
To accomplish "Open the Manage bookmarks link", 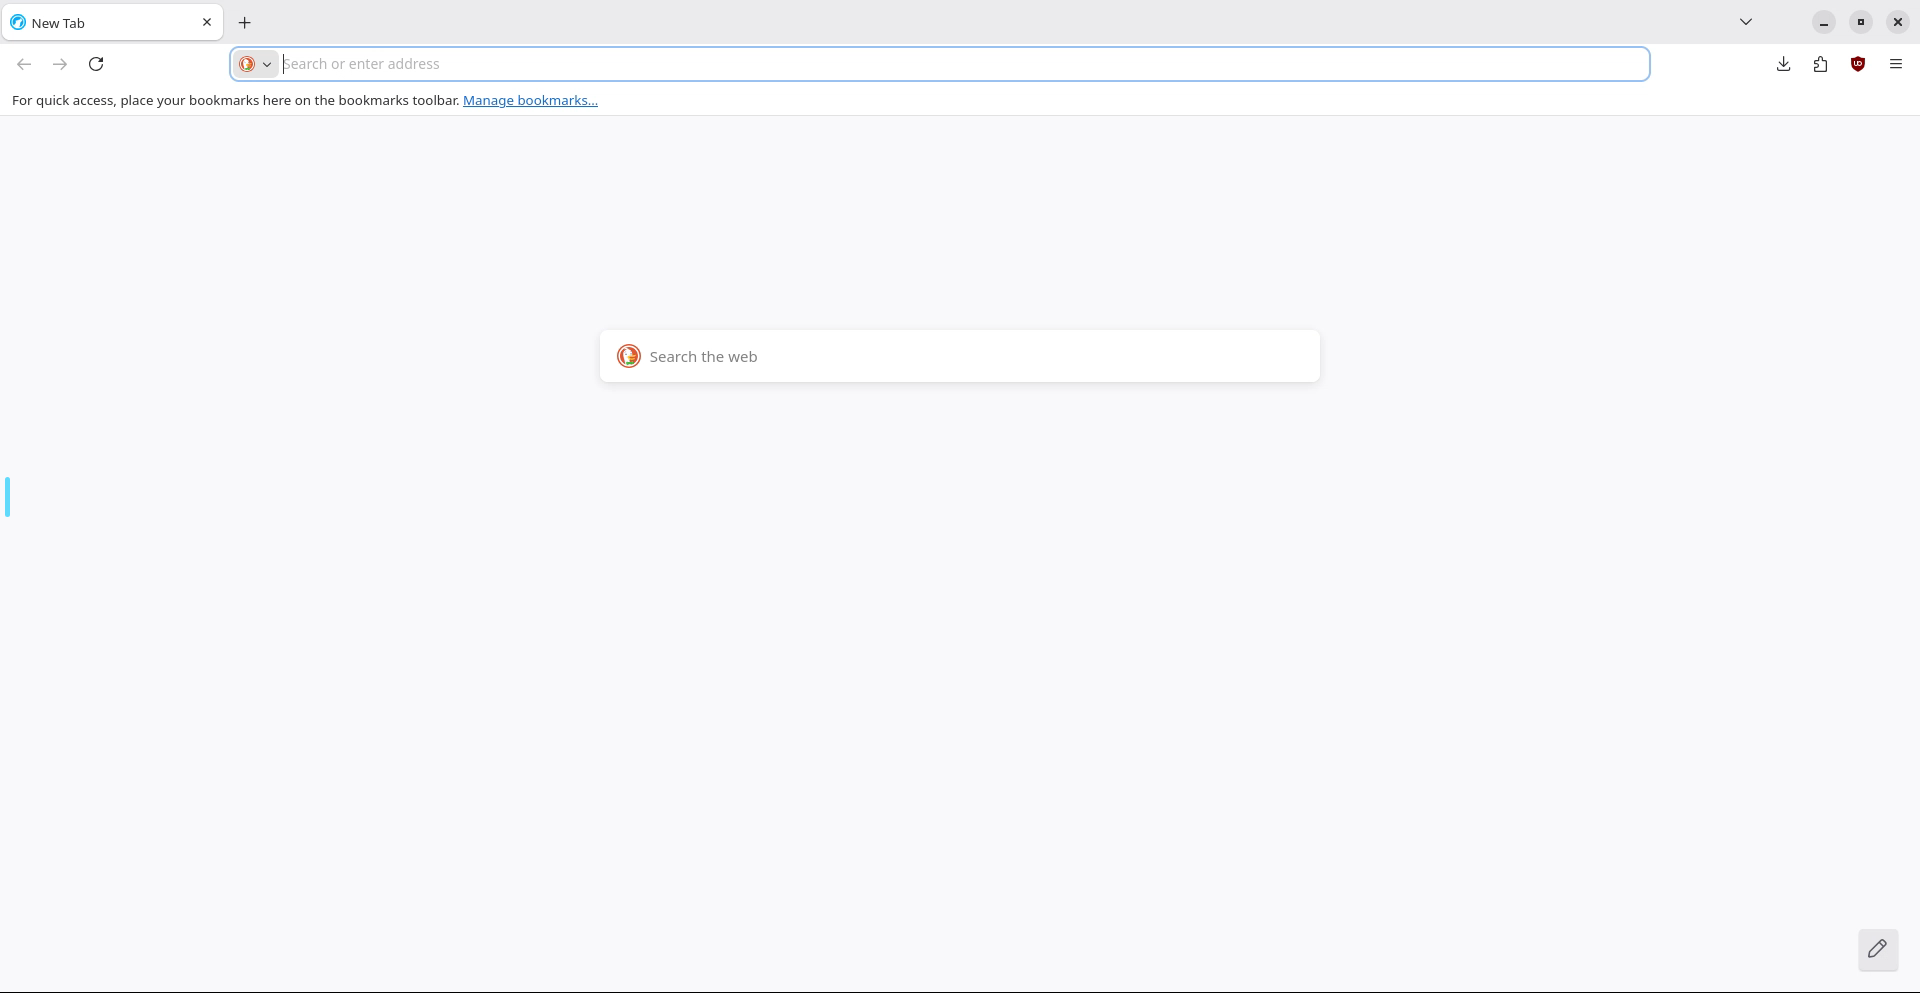I will coord(530,100).
